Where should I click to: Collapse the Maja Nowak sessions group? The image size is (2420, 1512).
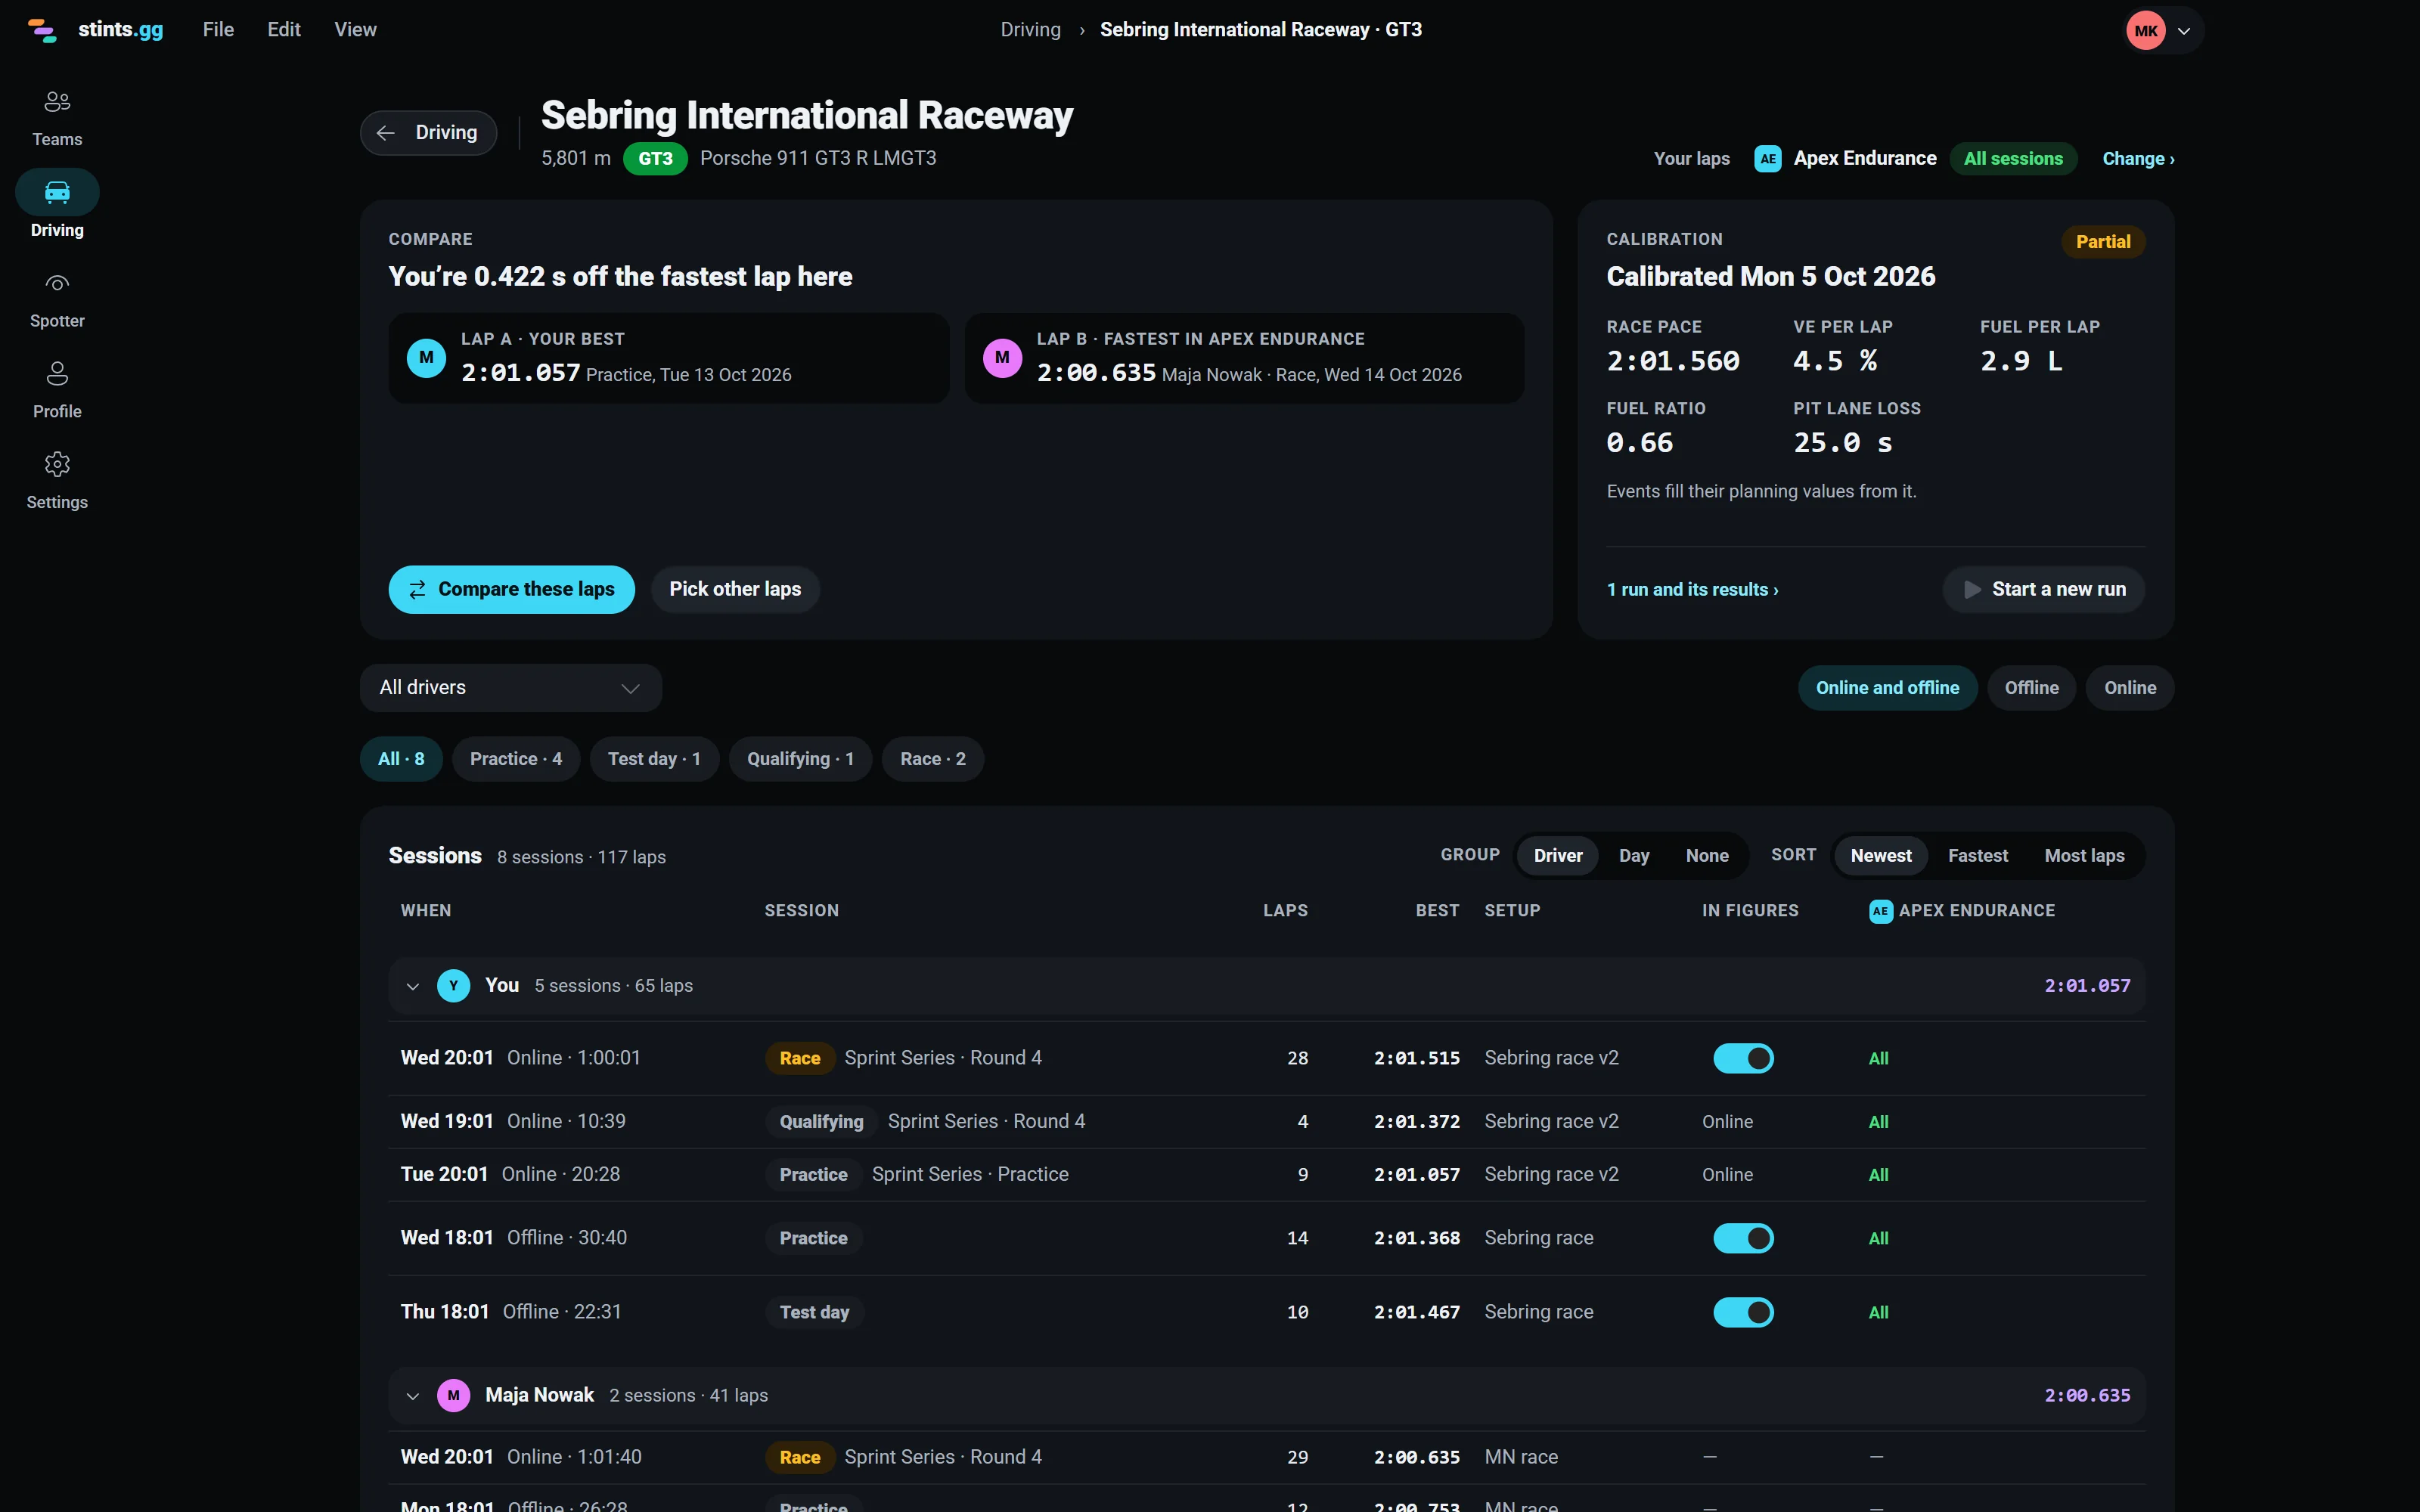412,1396
